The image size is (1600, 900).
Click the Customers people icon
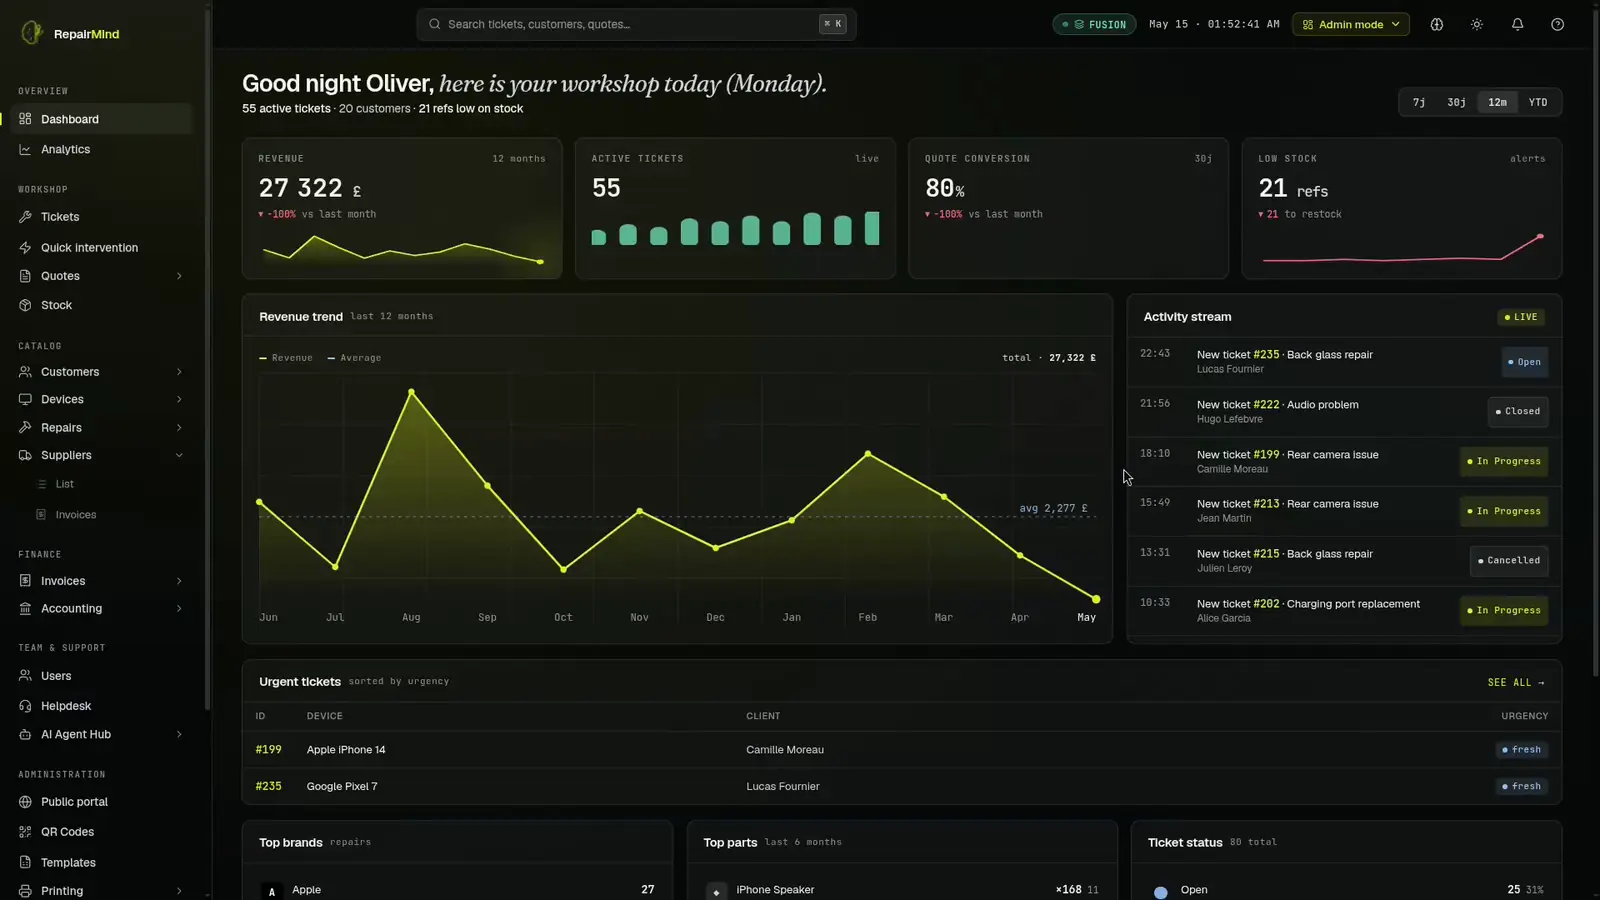(x=25, y=372)
